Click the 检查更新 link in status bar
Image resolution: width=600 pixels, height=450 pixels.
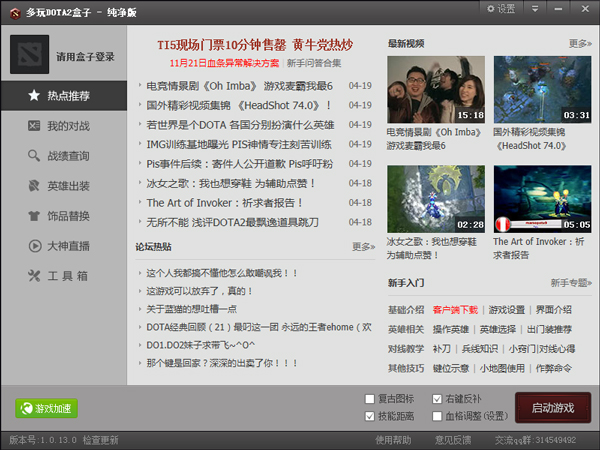point(100,440)
